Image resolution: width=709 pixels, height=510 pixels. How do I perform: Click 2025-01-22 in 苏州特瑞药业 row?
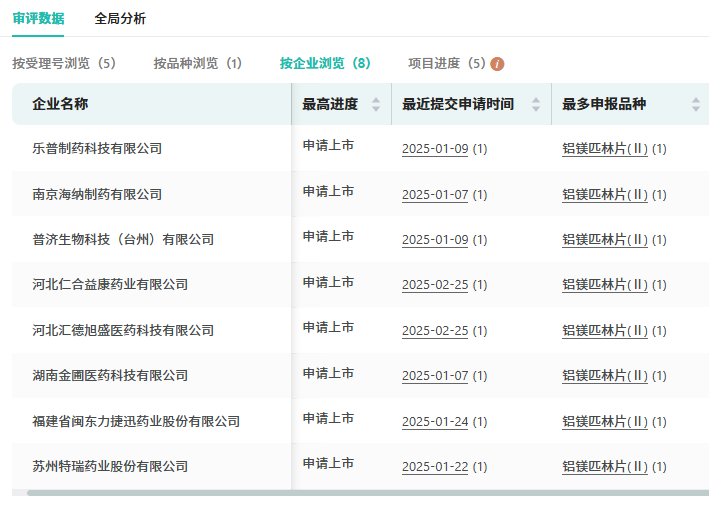435,467
